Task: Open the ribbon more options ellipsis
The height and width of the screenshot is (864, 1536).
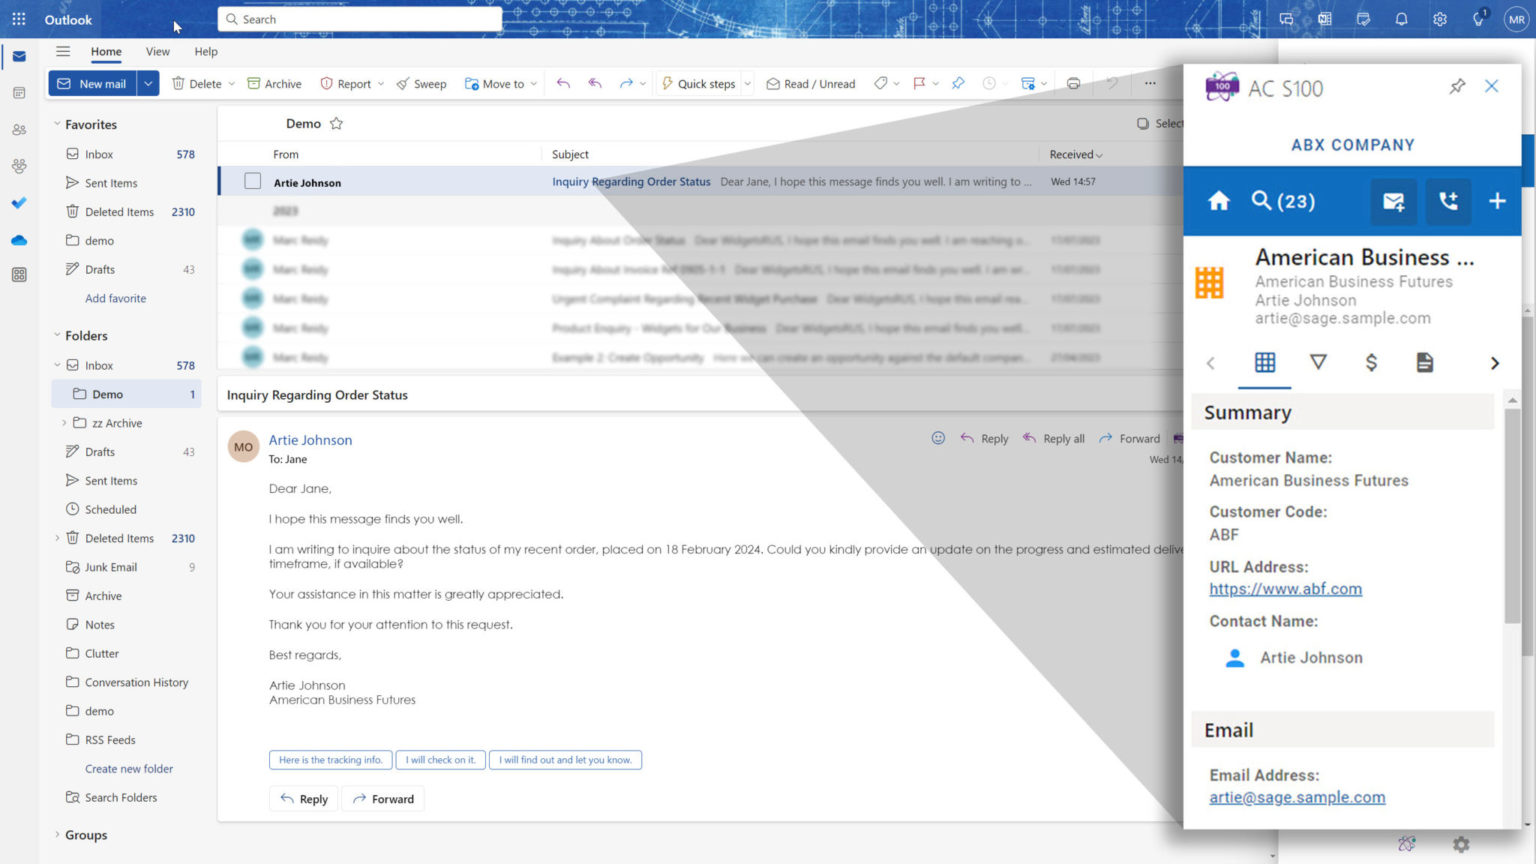Action: (1150, 84)
